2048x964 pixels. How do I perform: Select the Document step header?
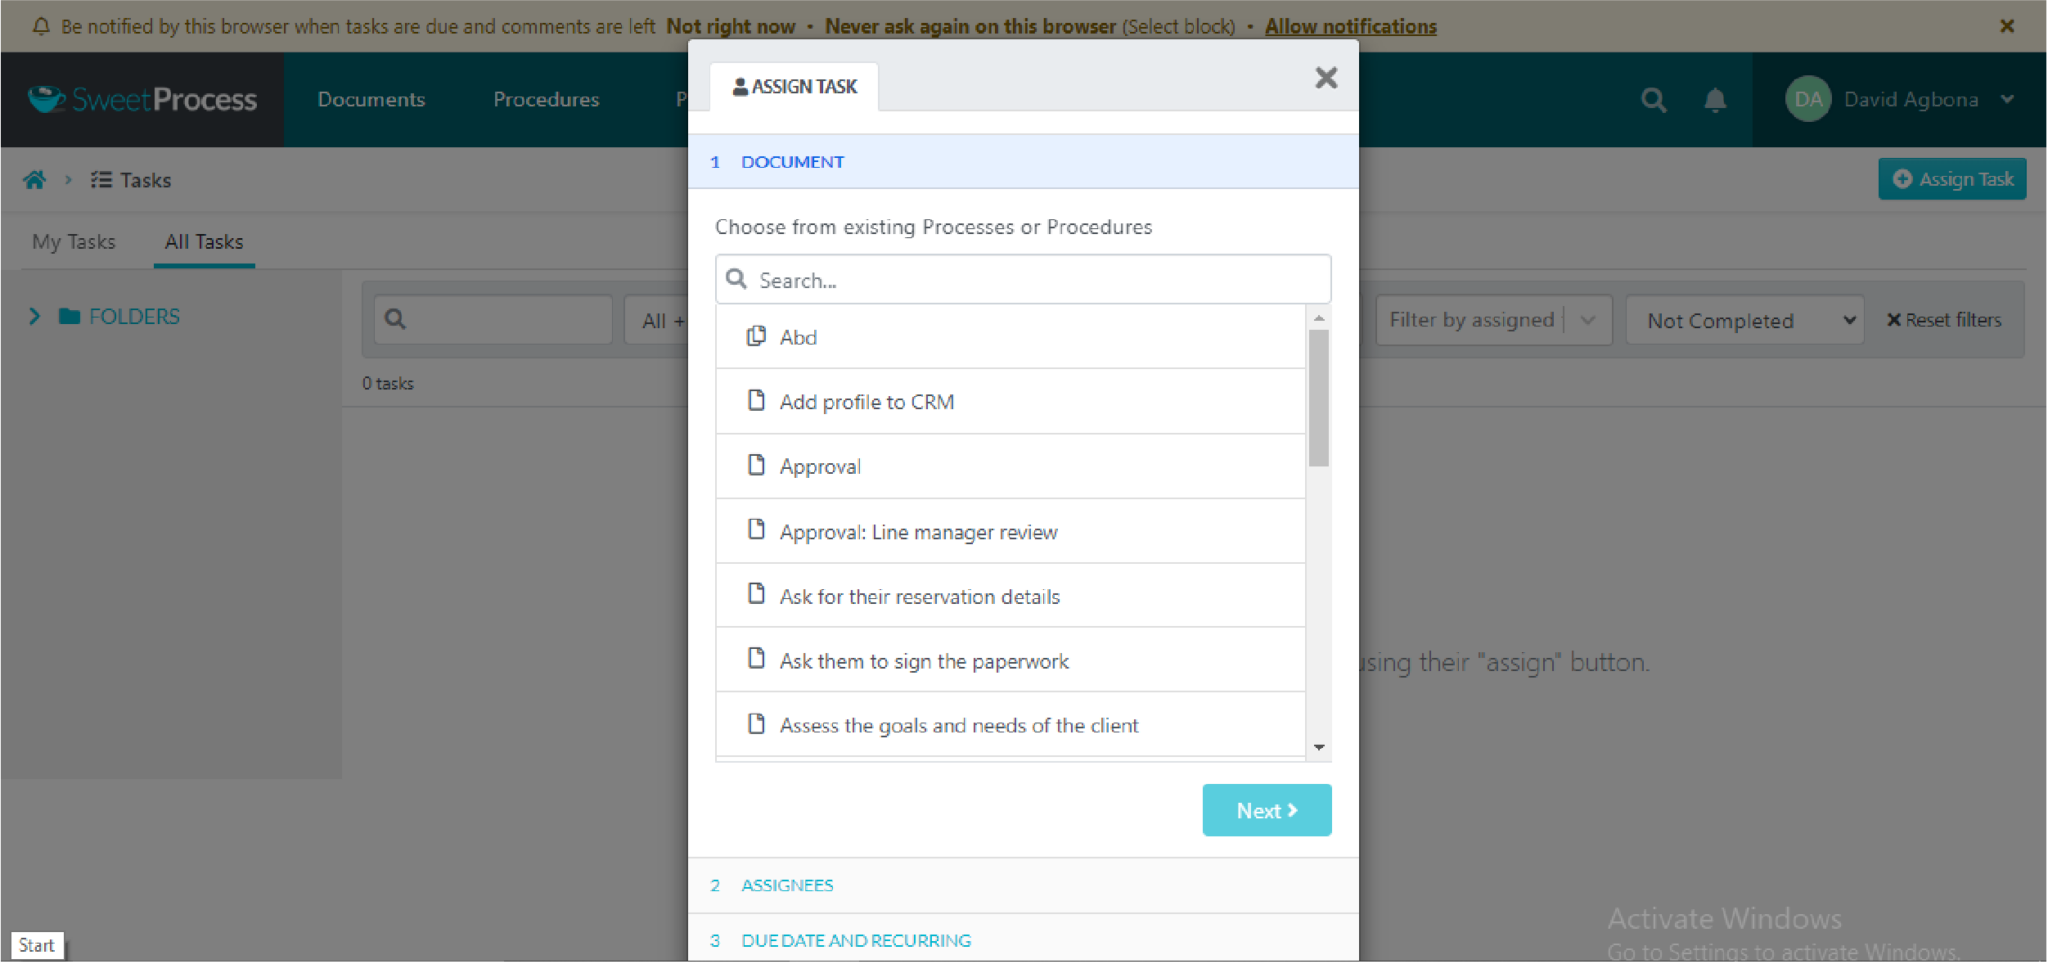pos(1023,162)
